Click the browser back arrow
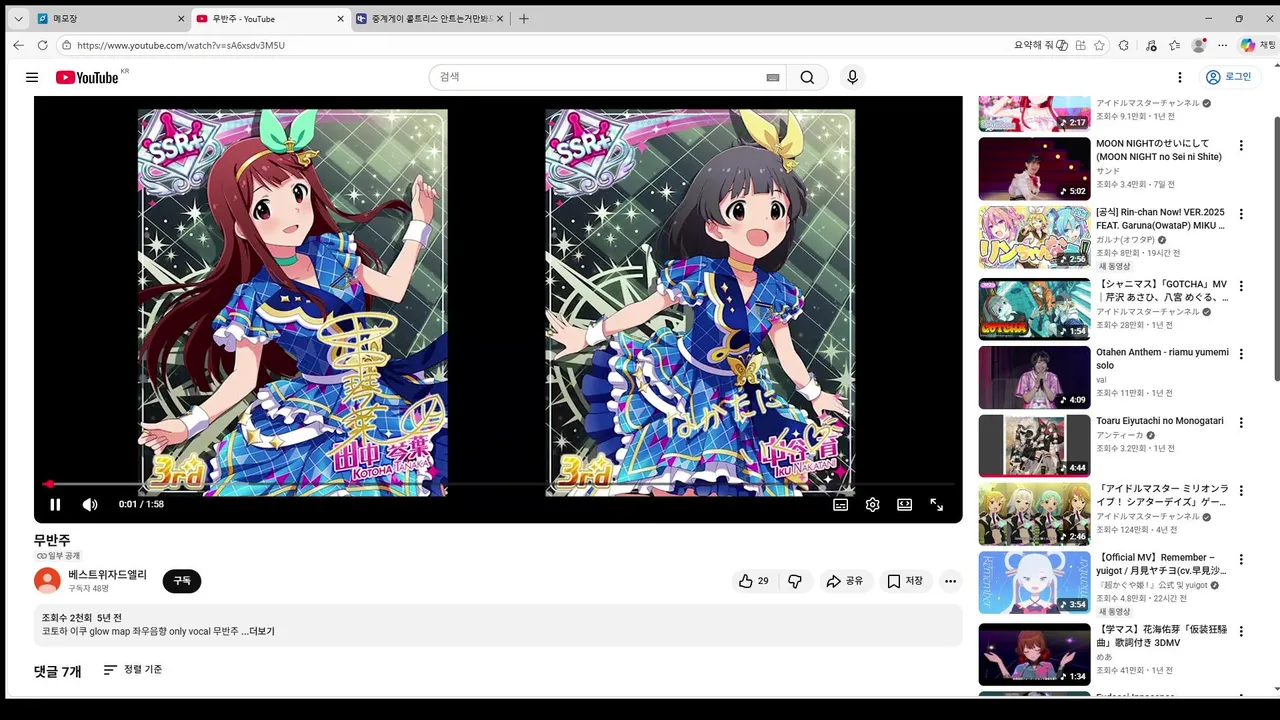Image resolution: width=1280 pixels, height=720 pixels. [18, 45]
